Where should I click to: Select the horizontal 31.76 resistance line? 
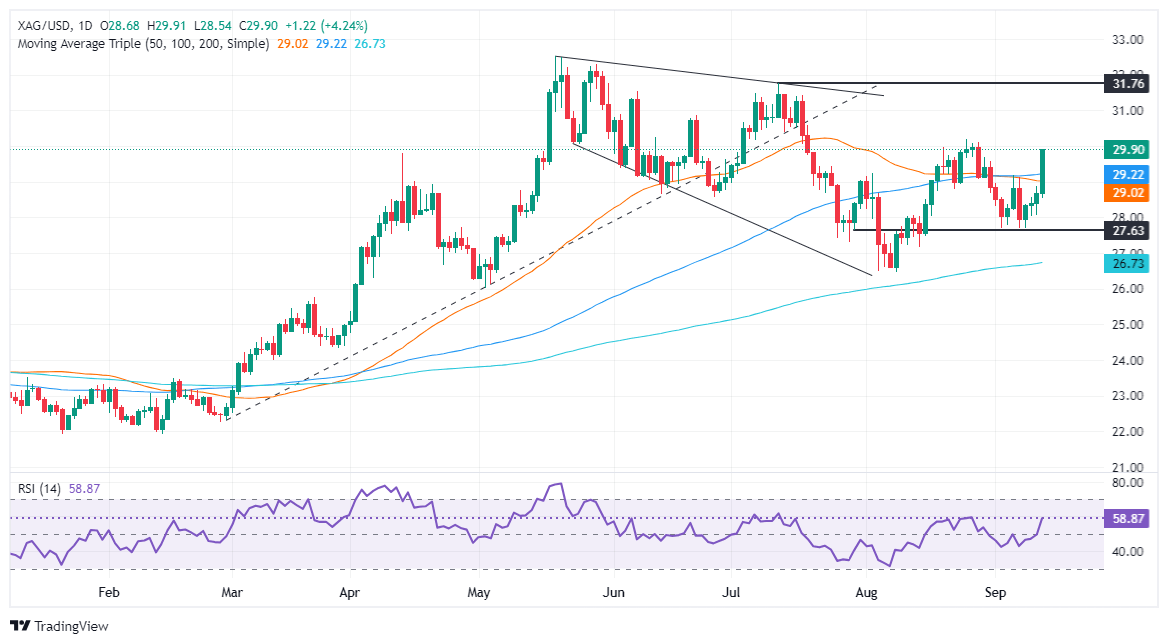point(940,83)
